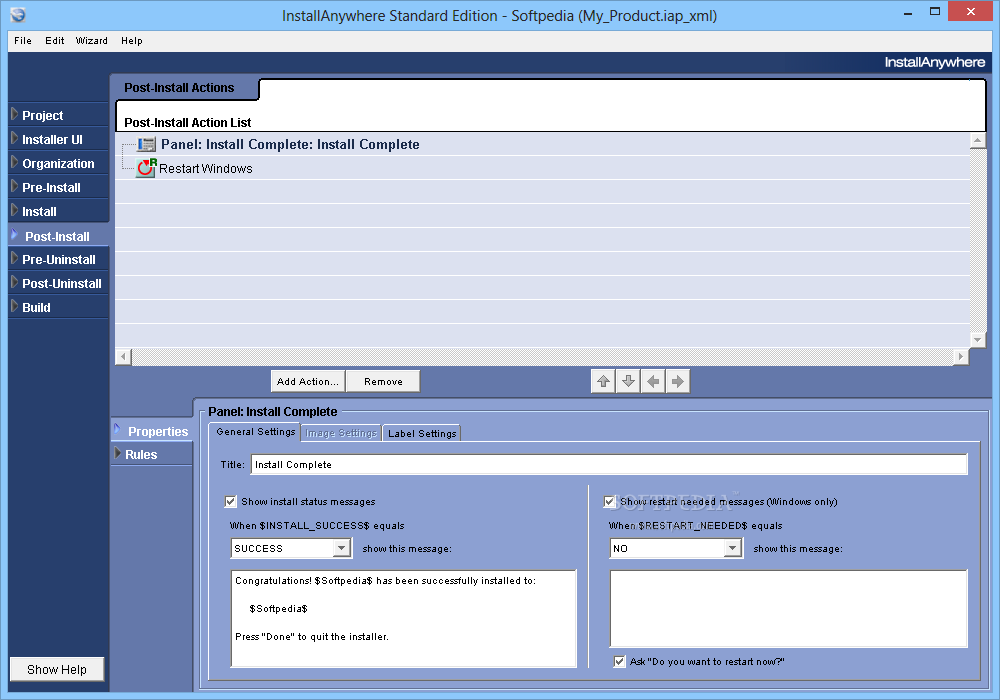Toggle Show install status messages checkbox
Image resolution: width=1000 pixels, height=700 pixels.
pyautogui.click(x=231, y=502)
